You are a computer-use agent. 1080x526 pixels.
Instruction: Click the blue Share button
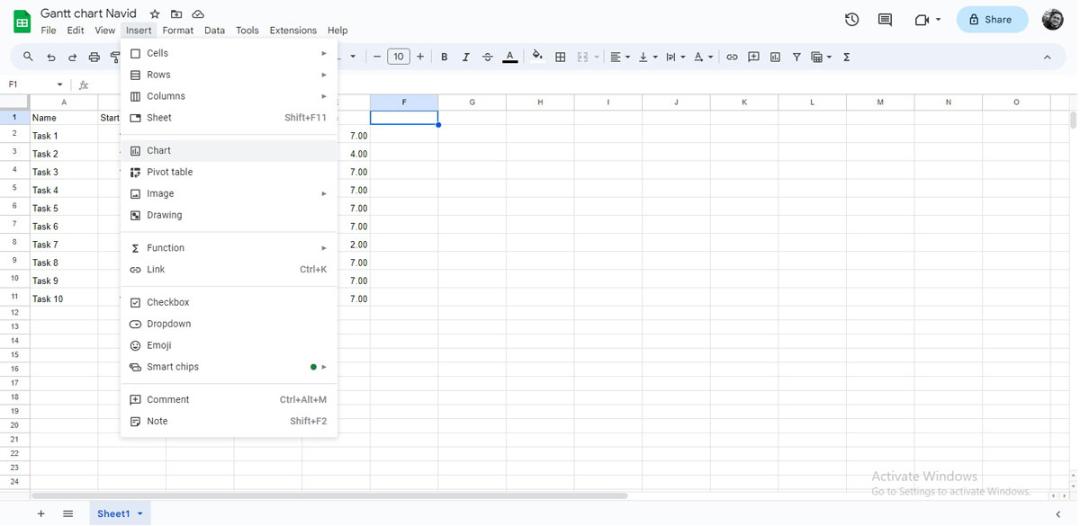click(x=992, y=19)
